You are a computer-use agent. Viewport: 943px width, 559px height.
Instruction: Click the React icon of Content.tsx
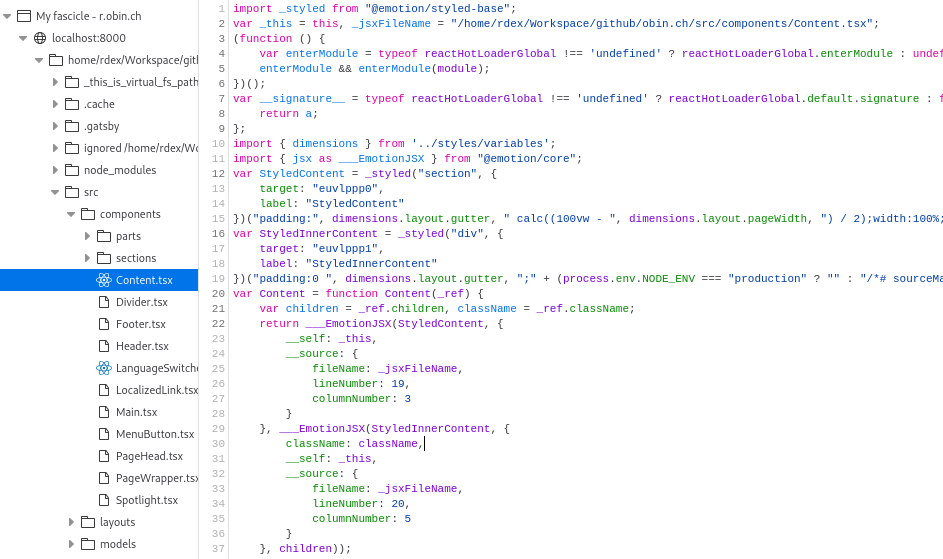[104, 280]
